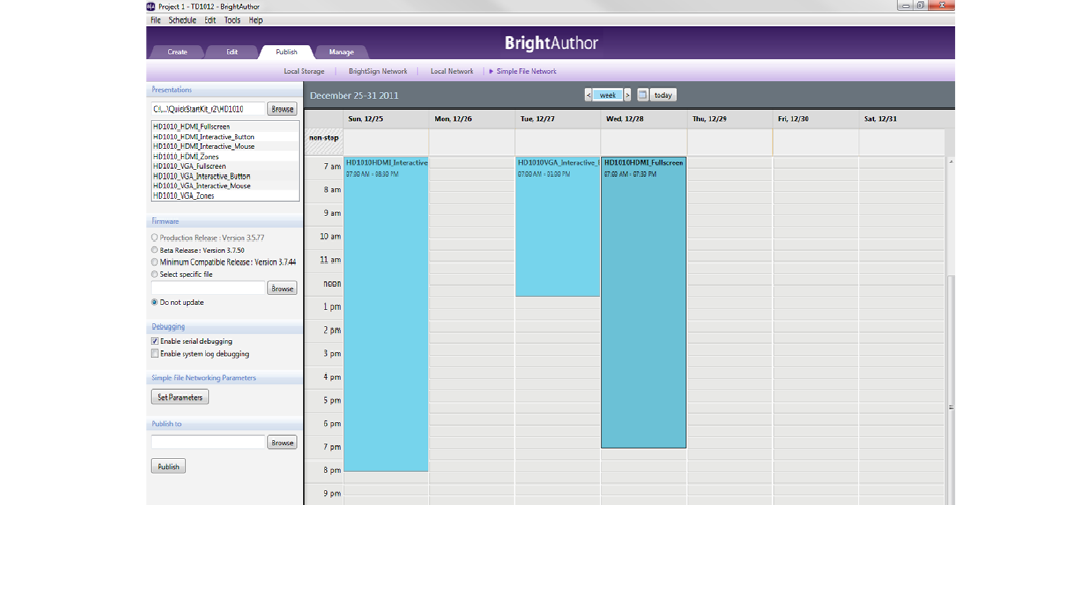
Task: Click Browse next to Publish to field
Action: (x=282, y=443)
